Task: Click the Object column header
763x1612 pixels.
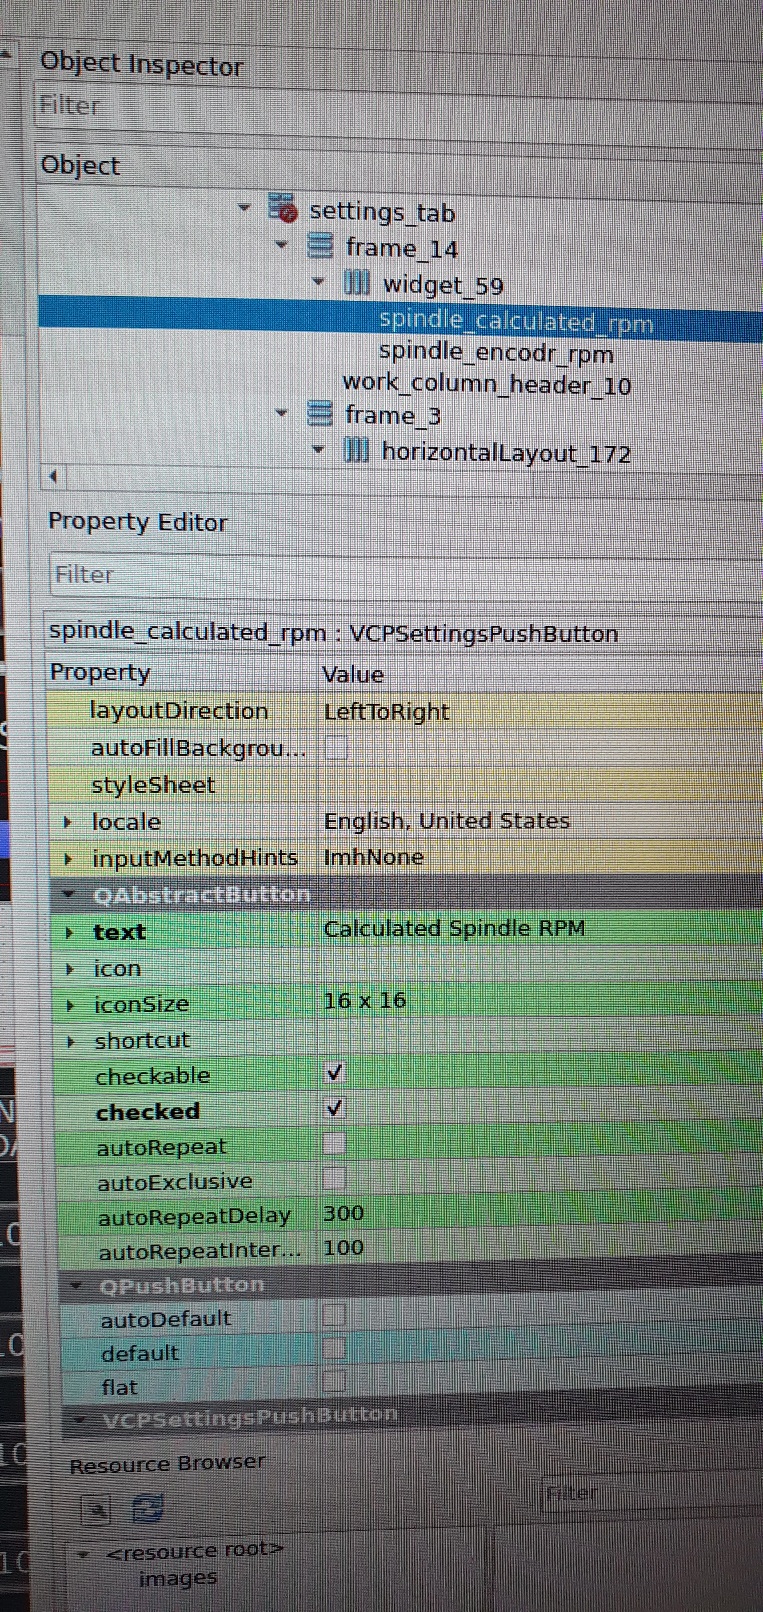Action: click(80, 165)
